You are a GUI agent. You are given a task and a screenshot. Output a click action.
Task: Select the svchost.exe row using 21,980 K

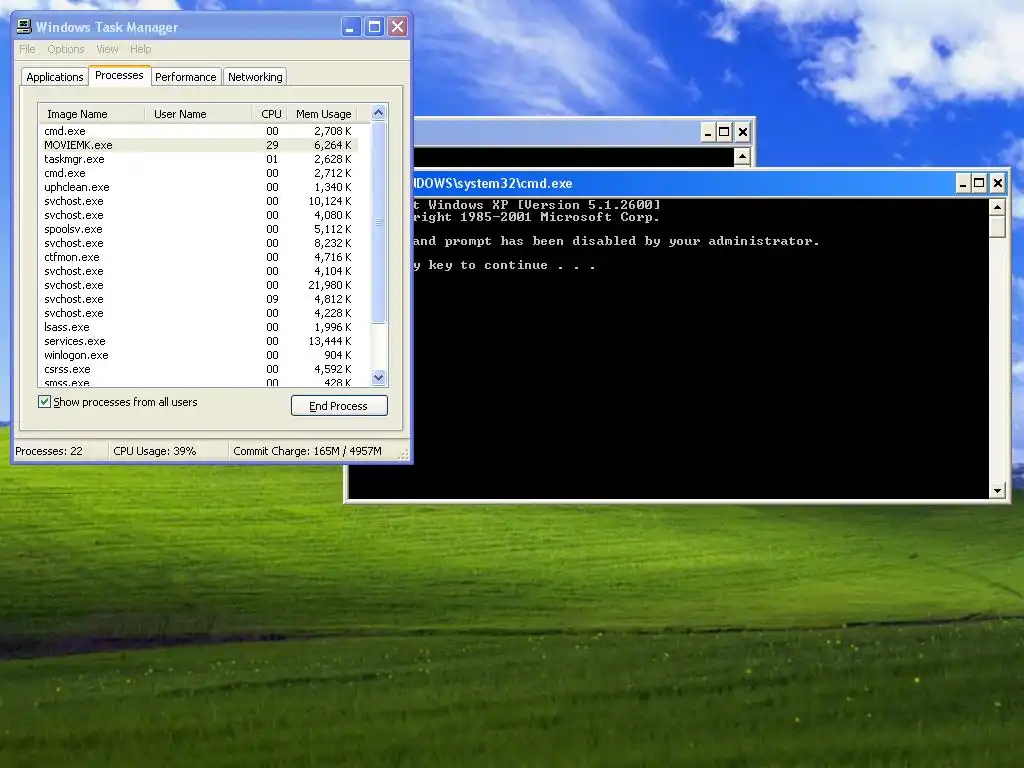[199, 285]
